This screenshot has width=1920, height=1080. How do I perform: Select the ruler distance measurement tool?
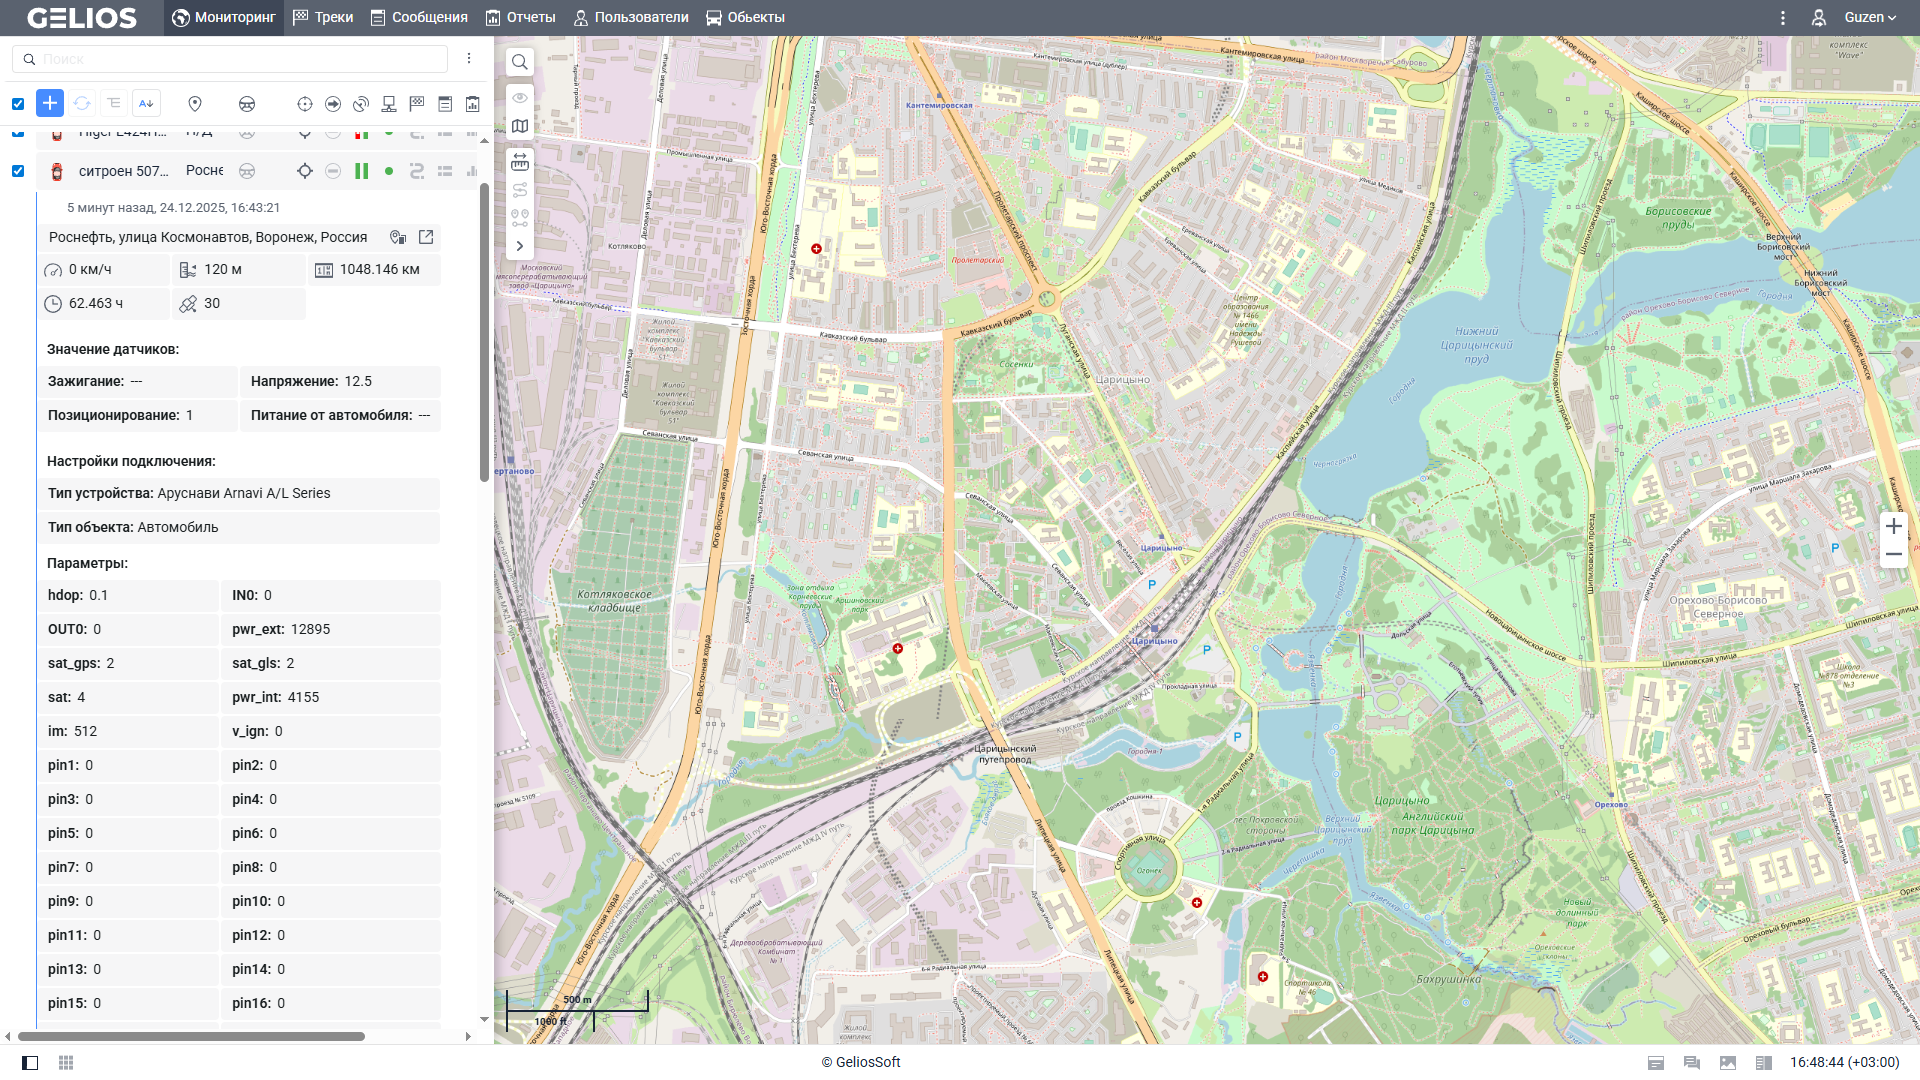pos(520,162)
